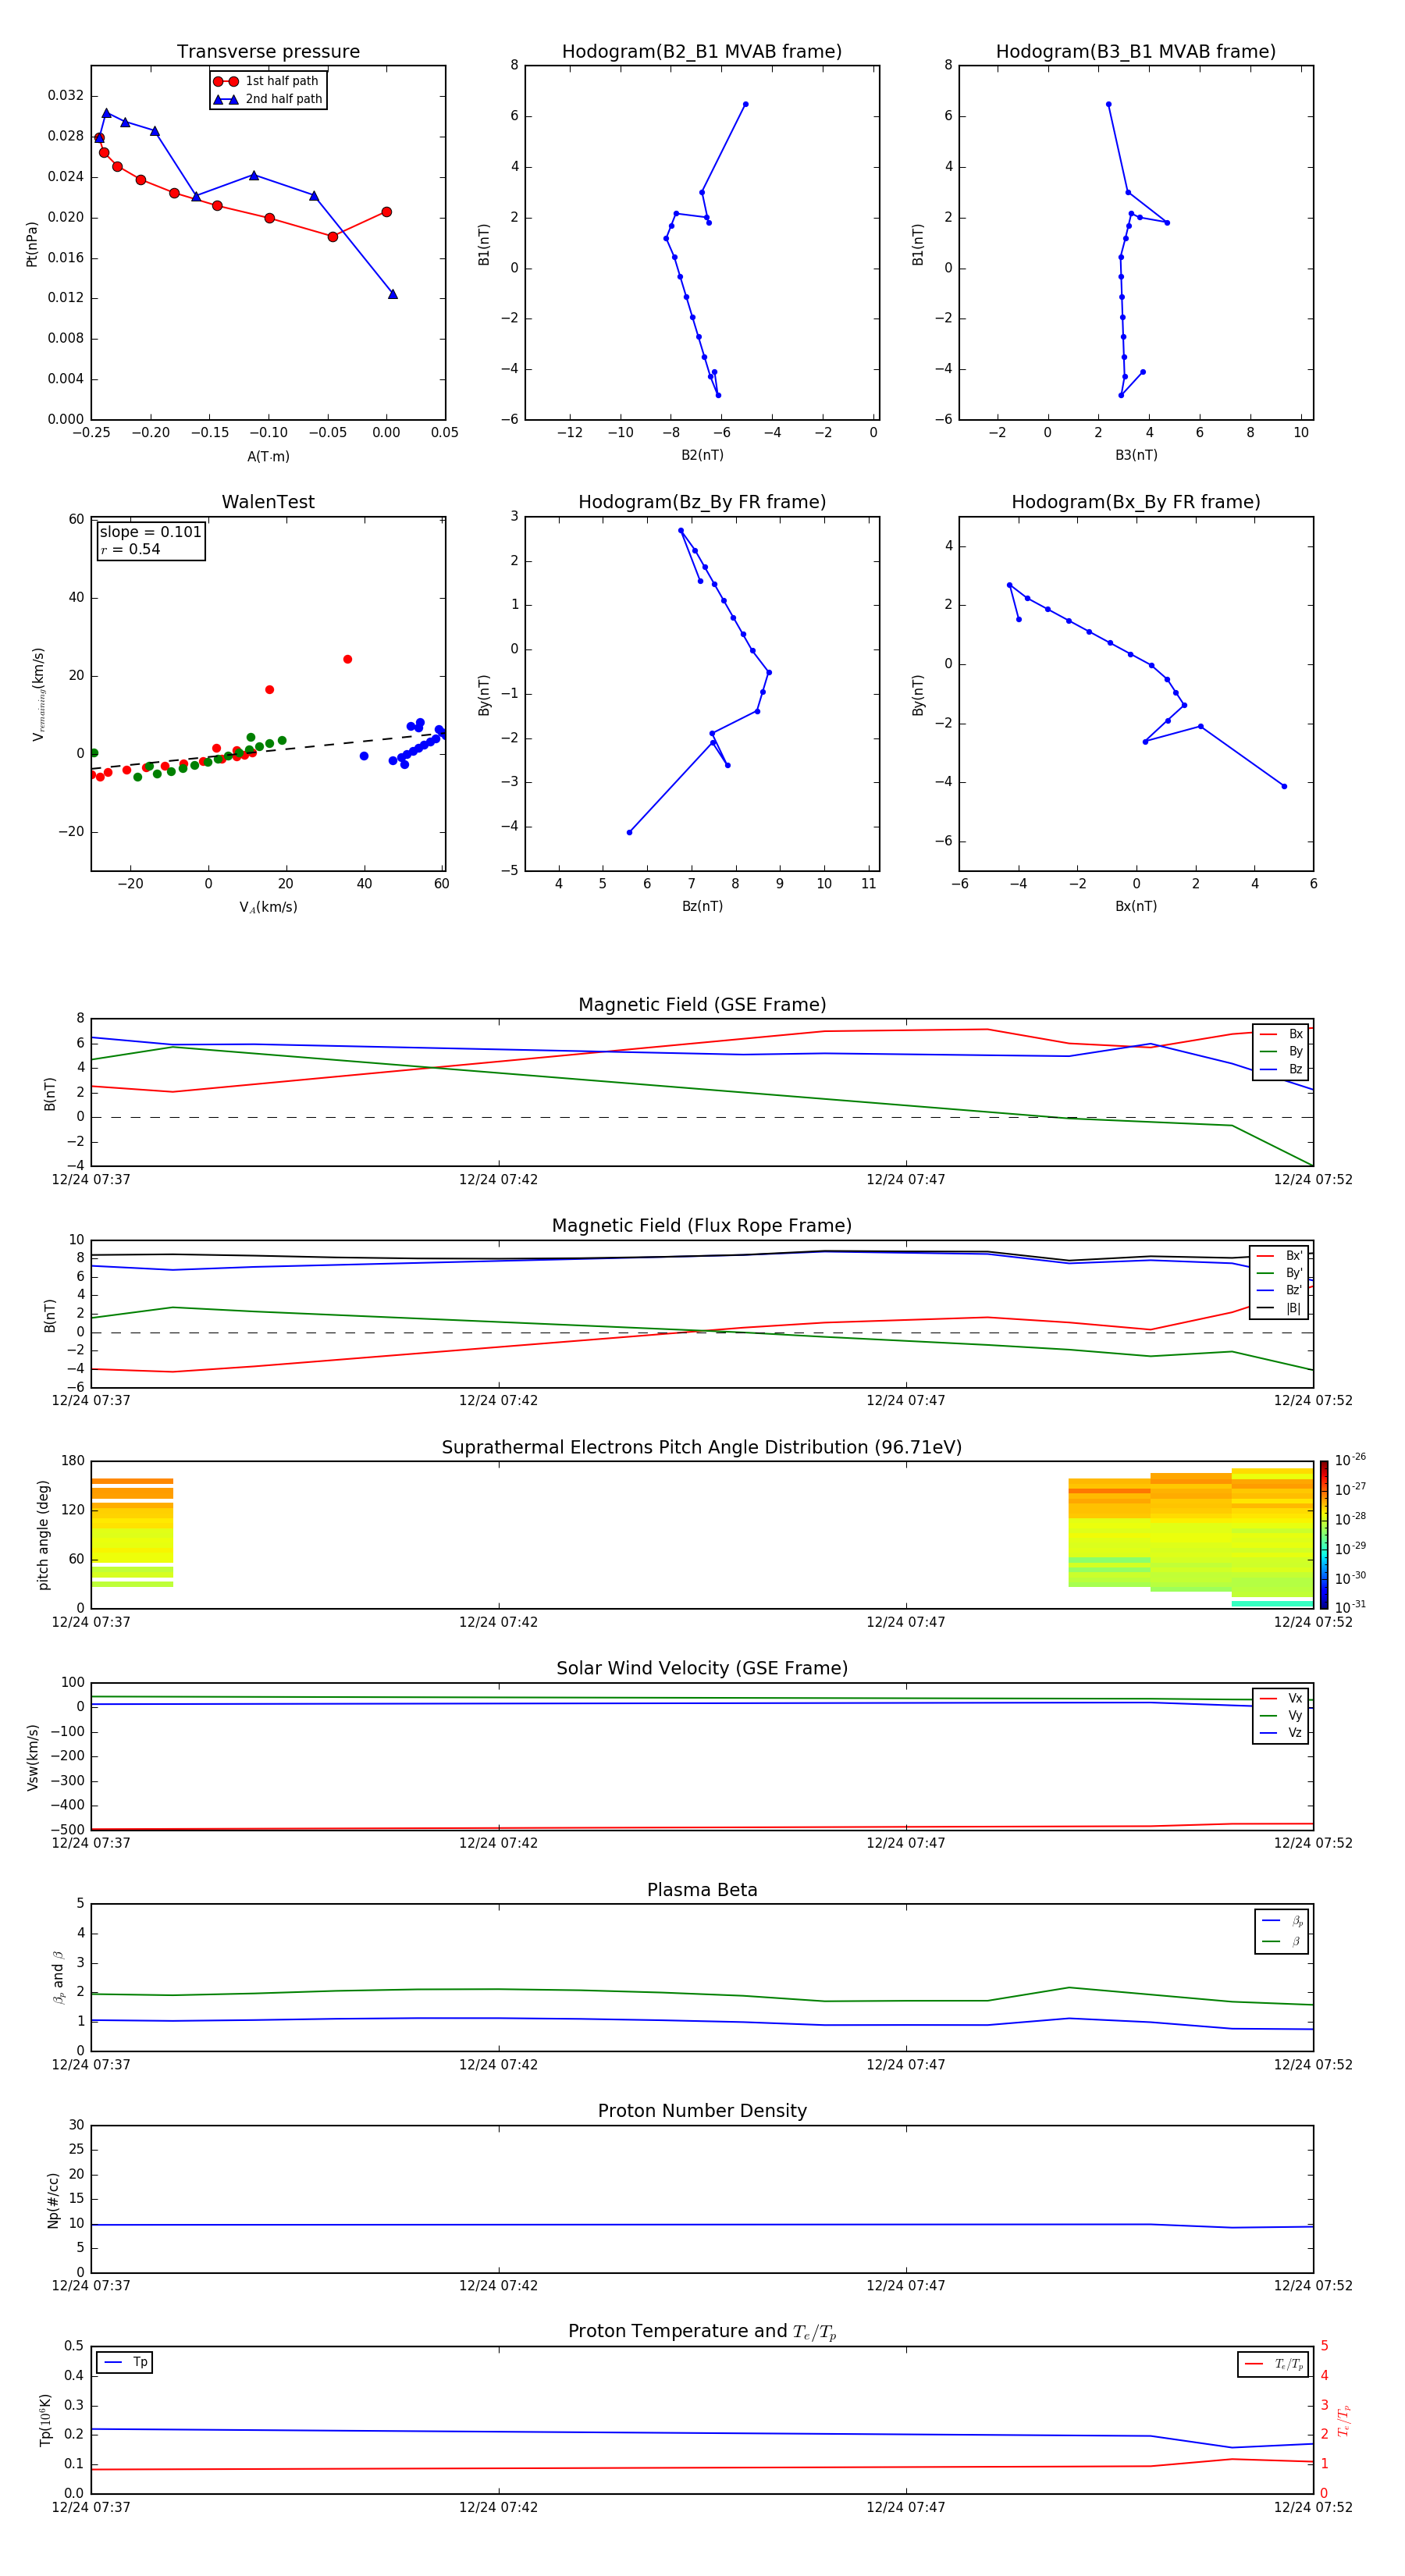Click the rightmost point in Bx_By hodogram

(x=1284, y=786)
